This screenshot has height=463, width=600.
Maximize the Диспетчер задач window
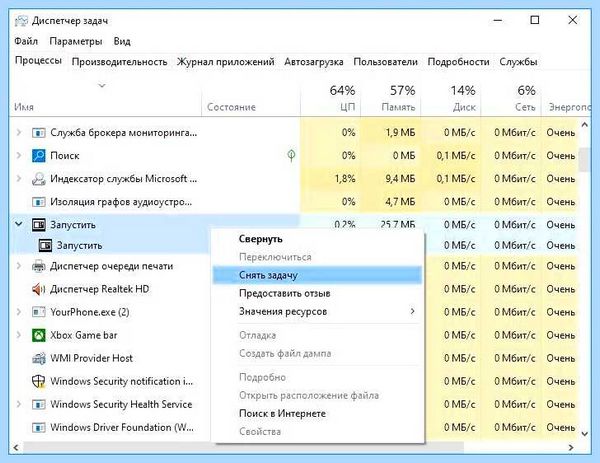point(535,20)
